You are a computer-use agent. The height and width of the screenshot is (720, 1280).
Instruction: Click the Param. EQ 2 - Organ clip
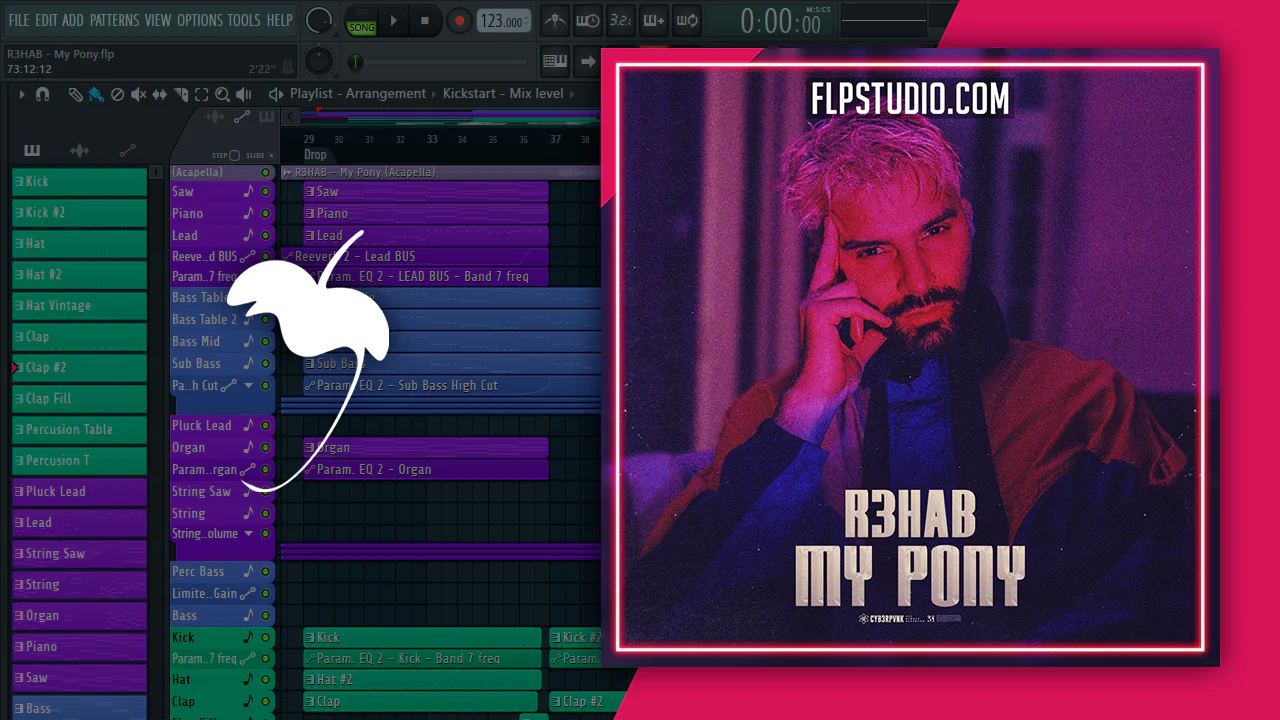point(426,470)
